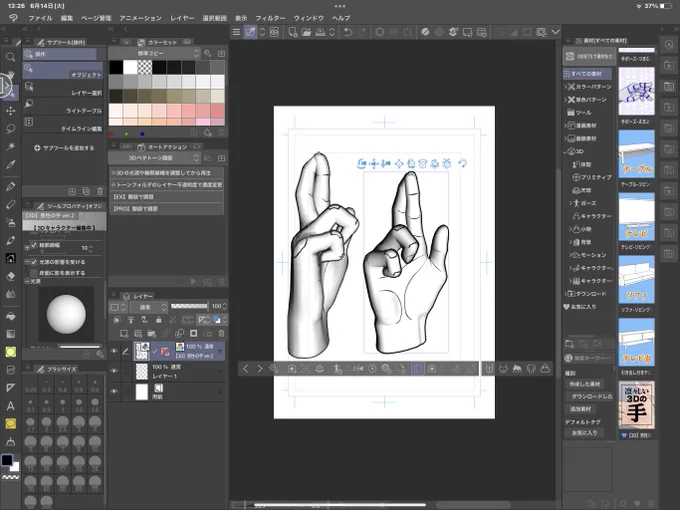Select the Auto select magic wand tool

pos(10,147)
